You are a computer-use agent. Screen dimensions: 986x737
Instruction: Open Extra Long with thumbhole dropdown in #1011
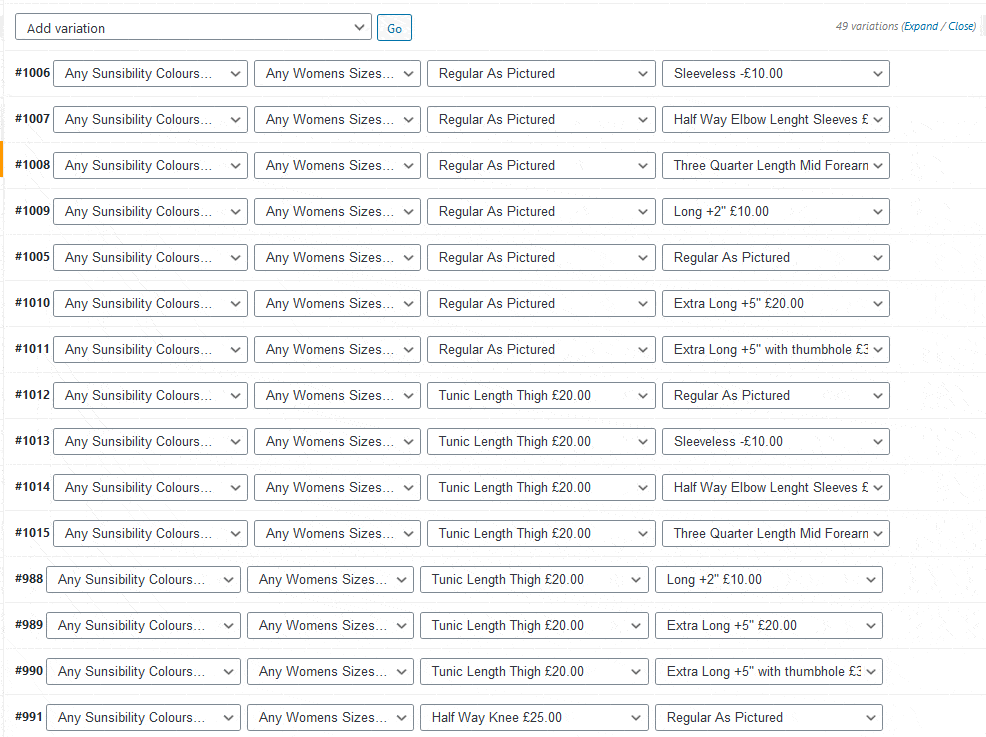[x=775, y=349]
